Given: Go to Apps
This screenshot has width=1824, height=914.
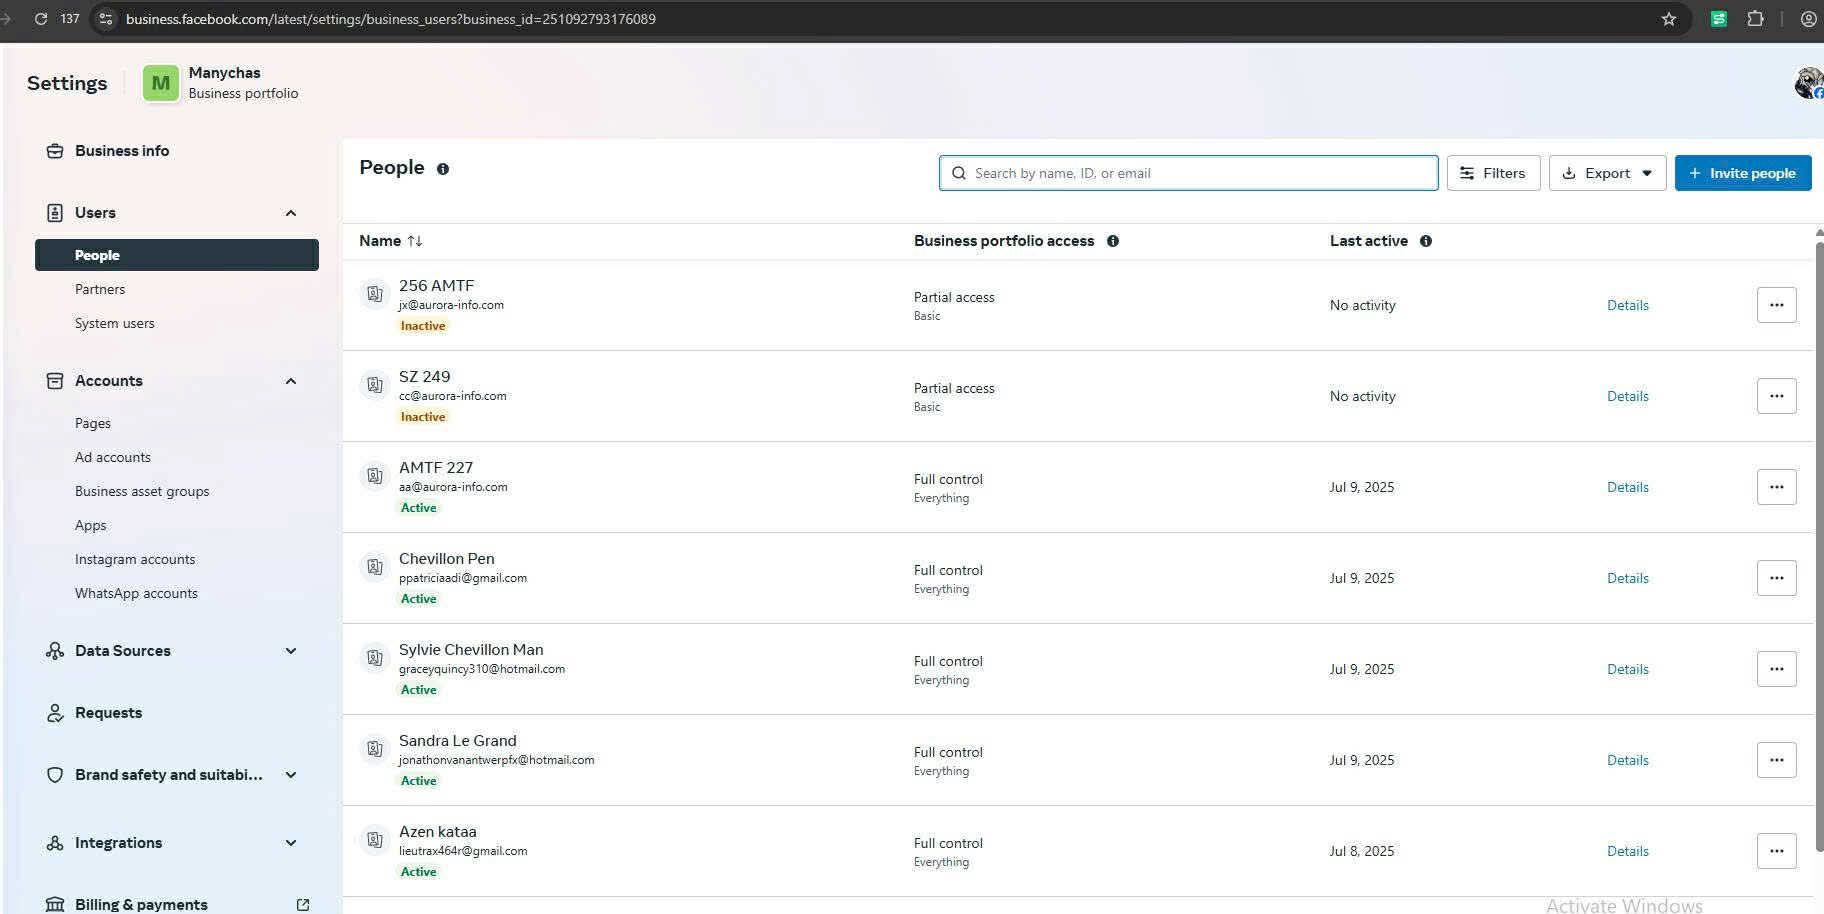Looking at the screenshot, I should 91,525.
